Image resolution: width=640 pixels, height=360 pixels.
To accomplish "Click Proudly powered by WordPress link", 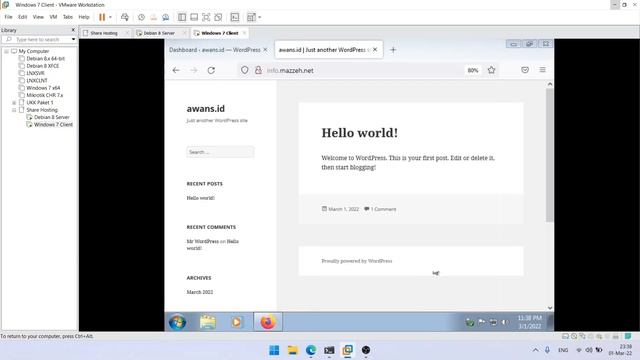I will [x=356, y=261].
